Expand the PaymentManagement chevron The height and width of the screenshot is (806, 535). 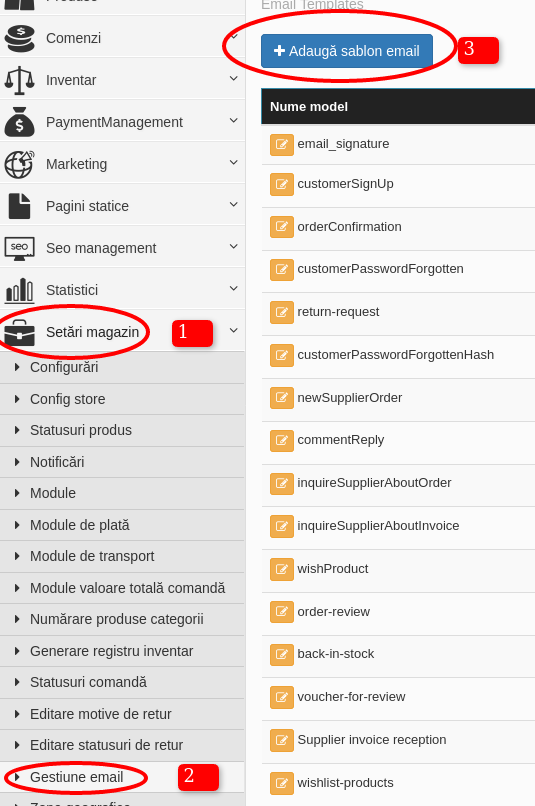[234, 121]
